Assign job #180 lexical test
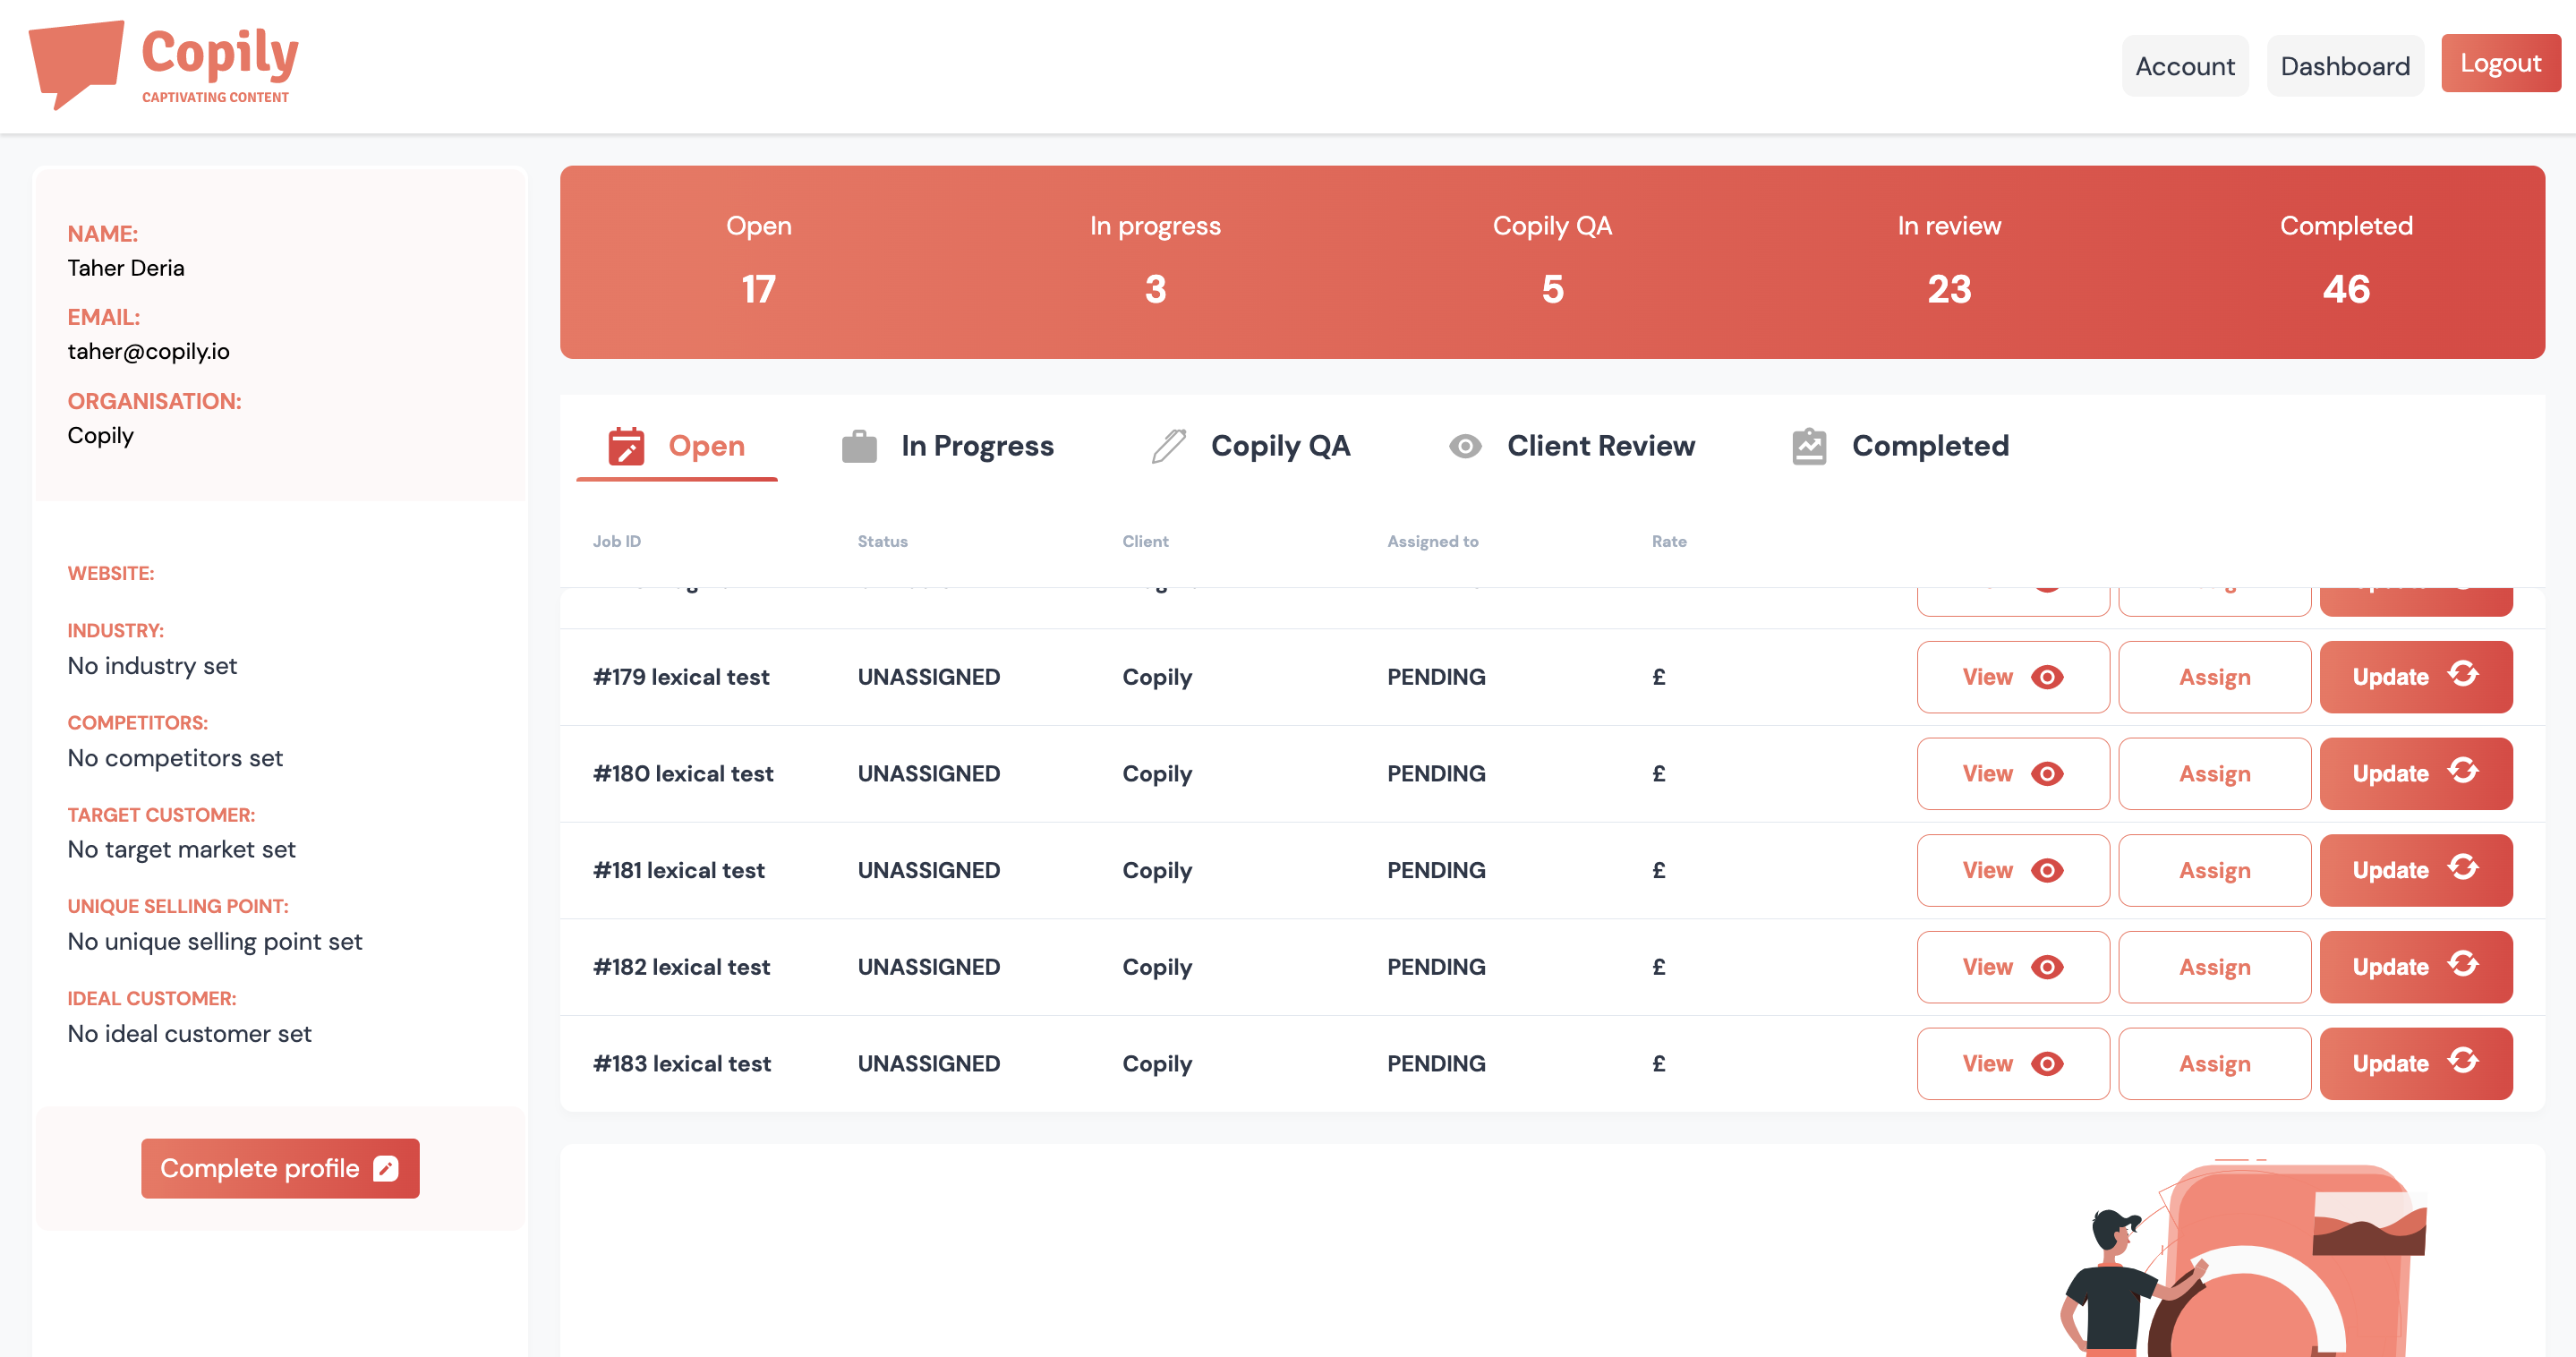 (x=2214, y=774)
